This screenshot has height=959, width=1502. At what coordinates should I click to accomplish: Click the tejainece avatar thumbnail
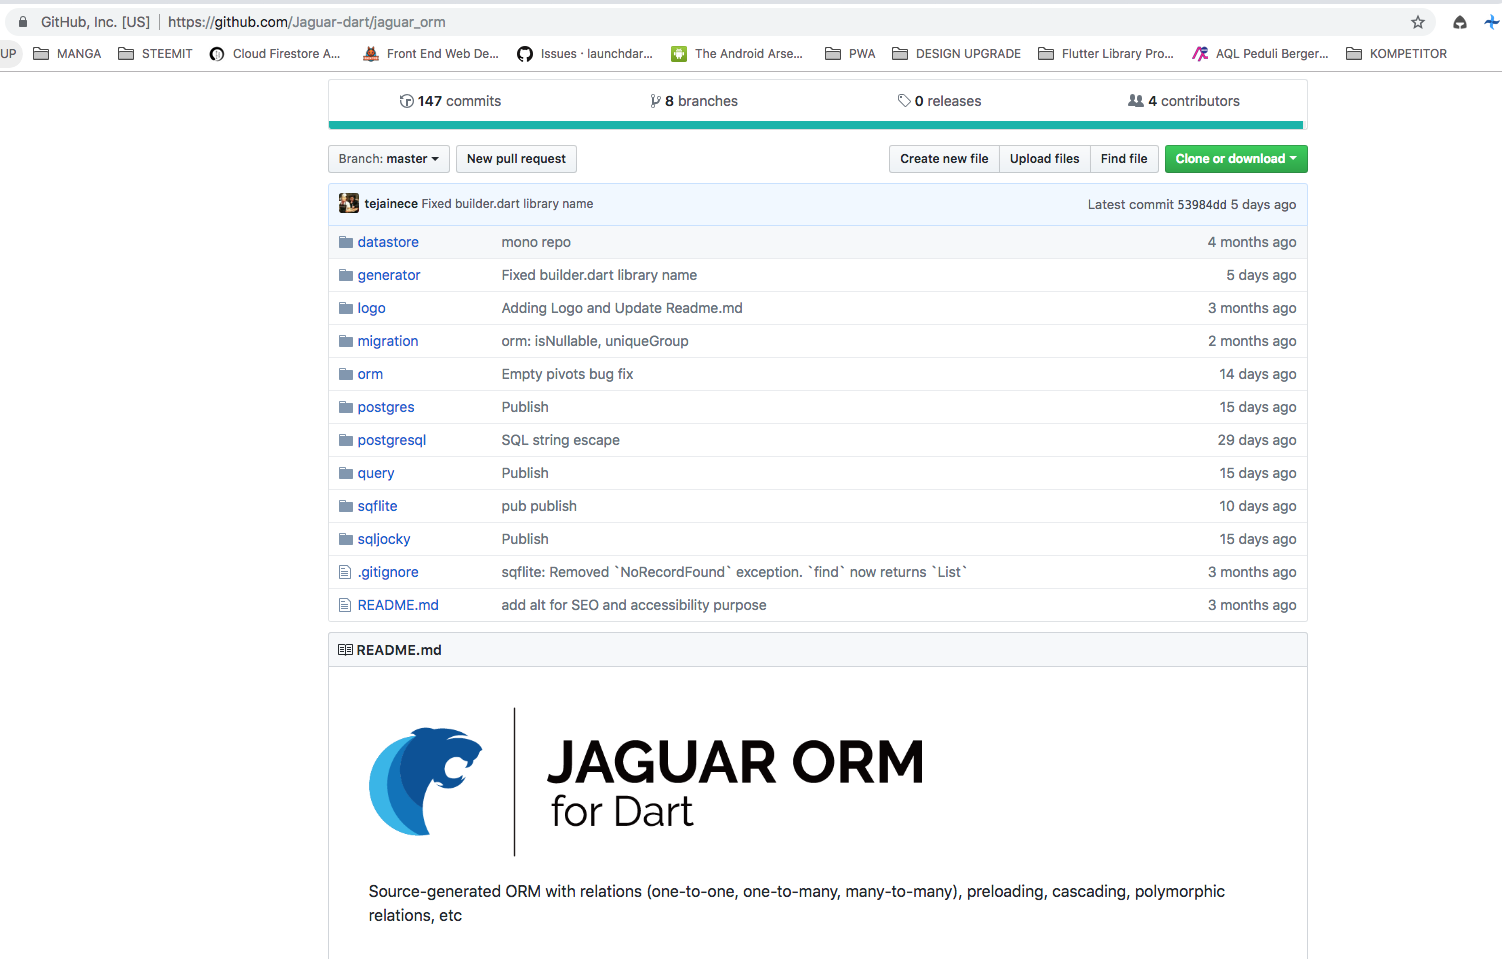tap(349, 203)
